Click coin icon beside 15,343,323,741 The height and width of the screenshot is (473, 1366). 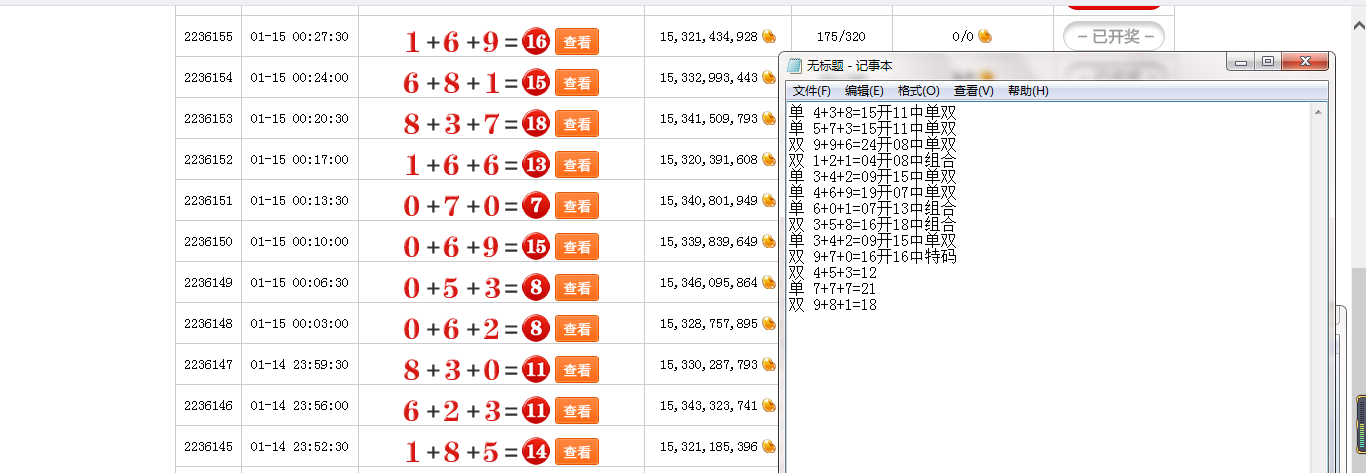[x=769, y=405]
